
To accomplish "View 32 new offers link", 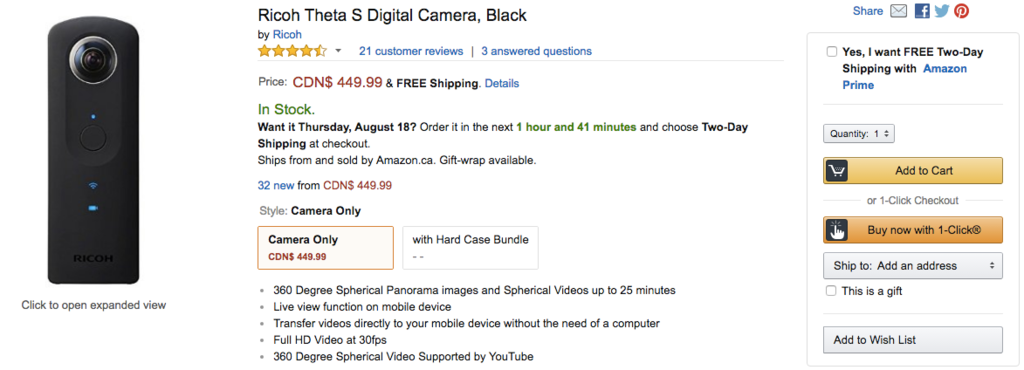I will (x=276, y=185).
